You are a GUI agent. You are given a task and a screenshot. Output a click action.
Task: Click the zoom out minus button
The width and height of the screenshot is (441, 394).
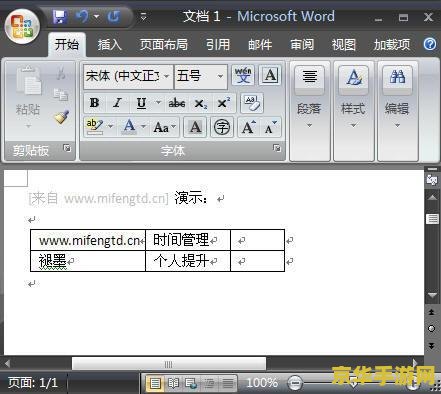pyautogui.click(x=295, y=382)
